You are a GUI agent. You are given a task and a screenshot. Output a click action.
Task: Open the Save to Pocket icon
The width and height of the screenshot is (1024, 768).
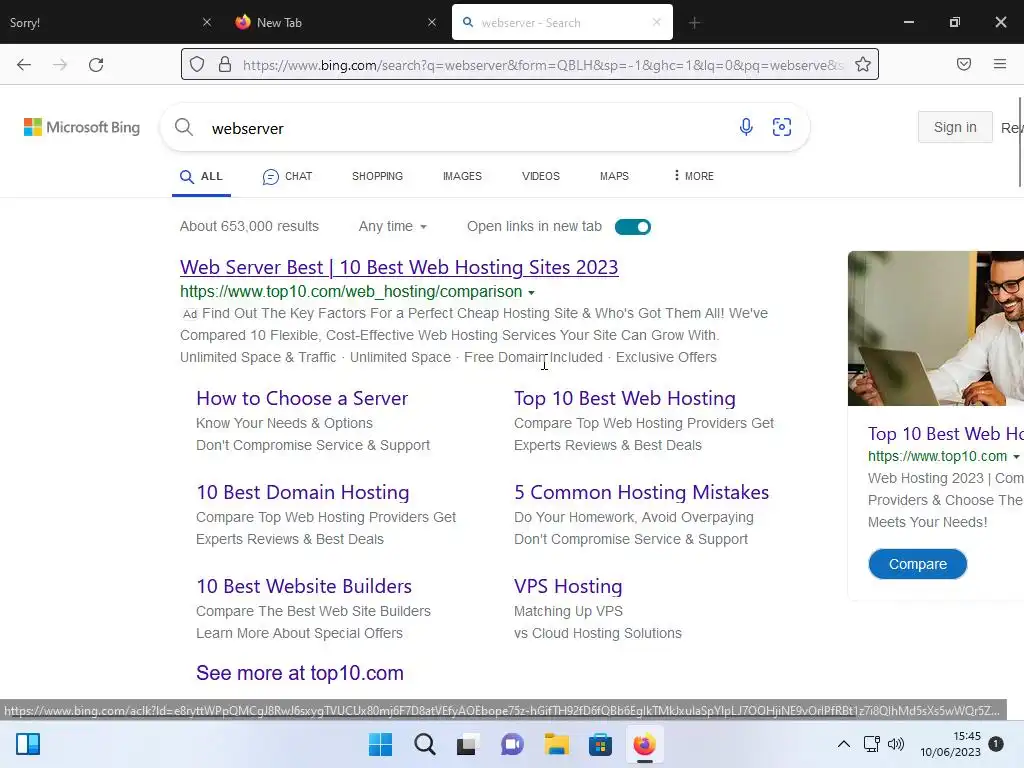964,64
